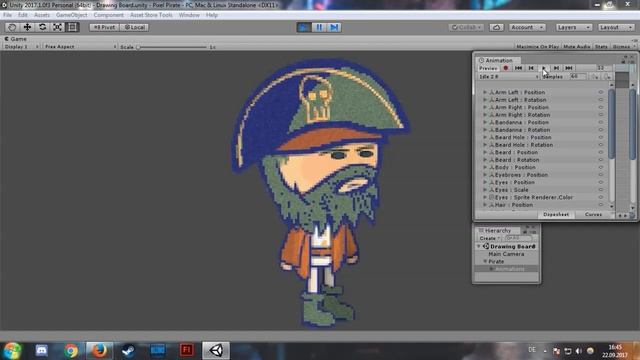Toggle the Local handle rotation button

[x=134, y=27]
